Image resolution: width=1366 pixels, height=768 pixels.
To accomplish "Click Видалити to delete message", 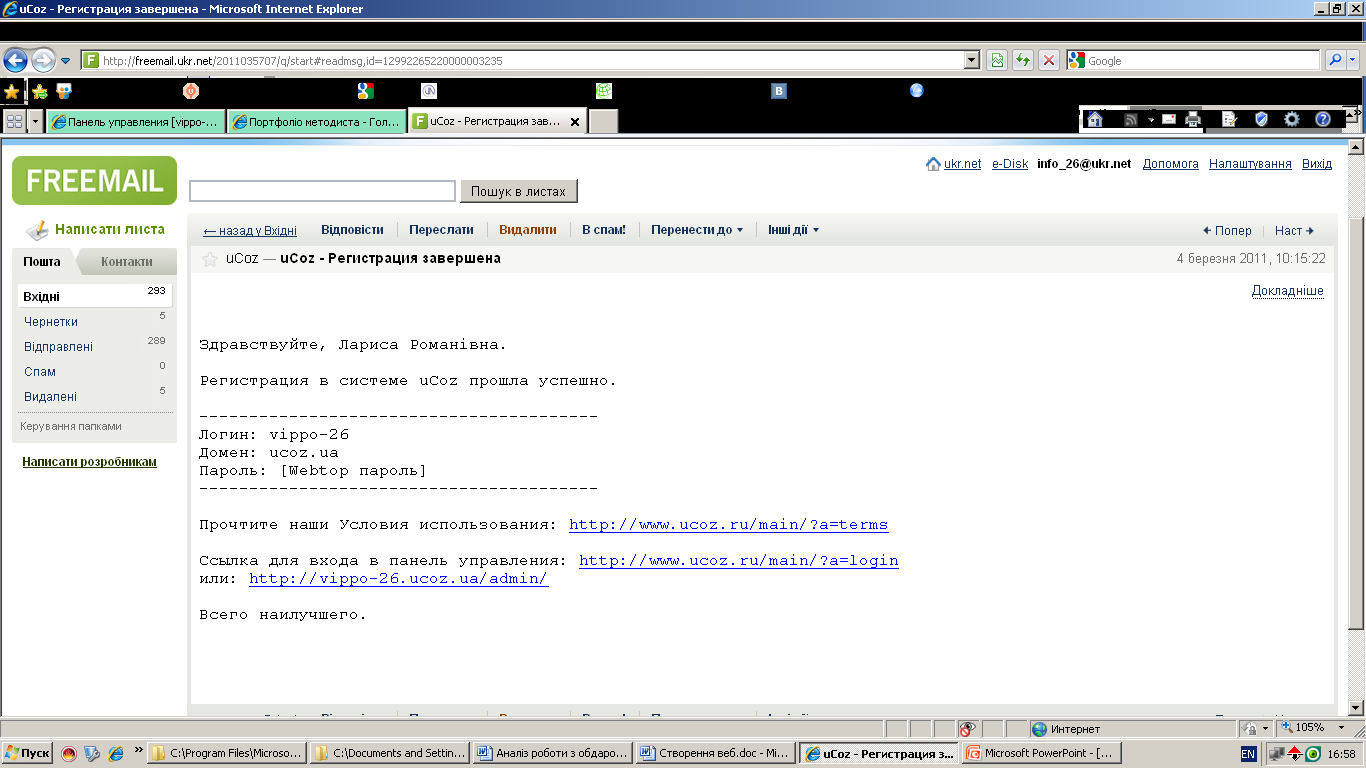I will (528, 230).
